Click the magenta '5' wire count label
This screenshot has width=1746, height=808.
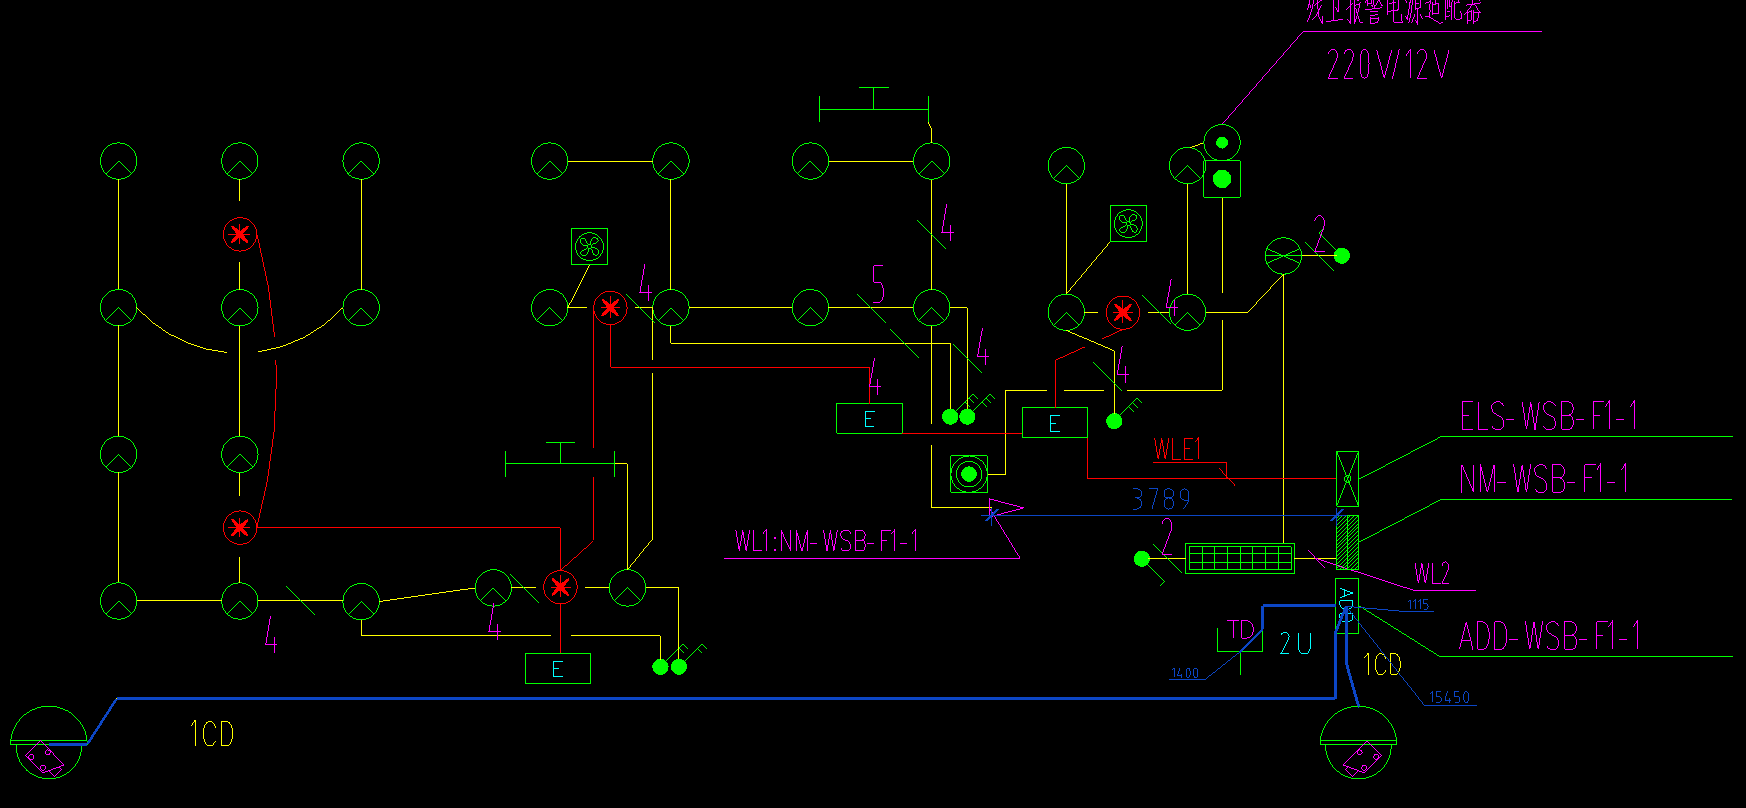pos(878,285)
